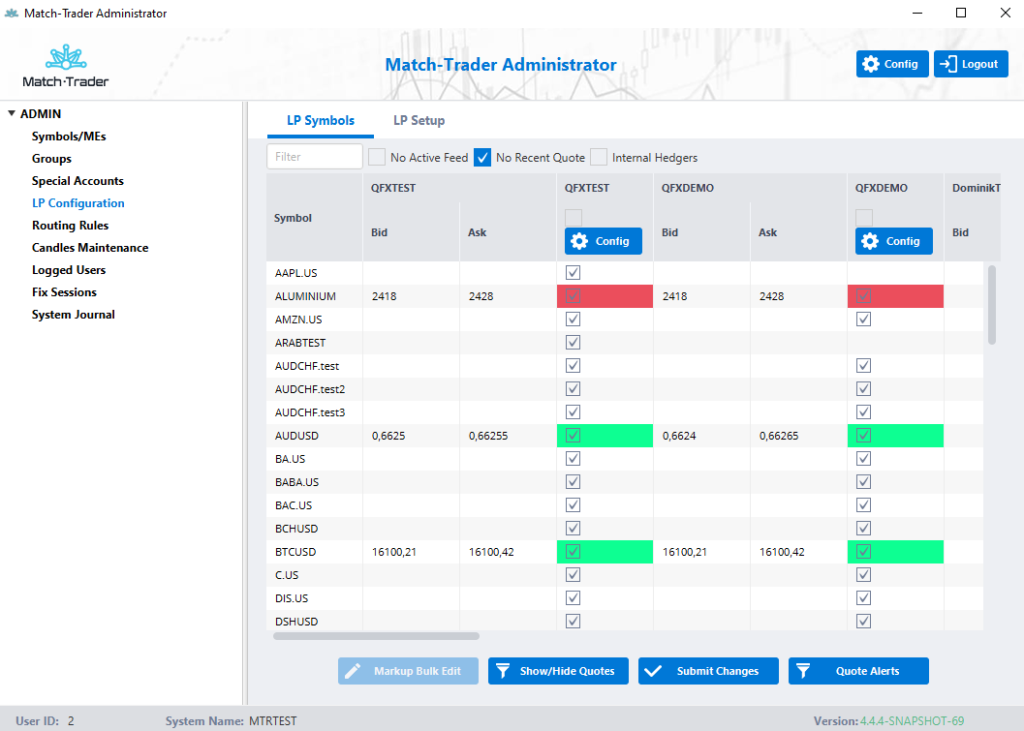Screen dimensions: 1024x731
Task: Click the System Name MTRTEST status entry
Action: click(231, 721)
